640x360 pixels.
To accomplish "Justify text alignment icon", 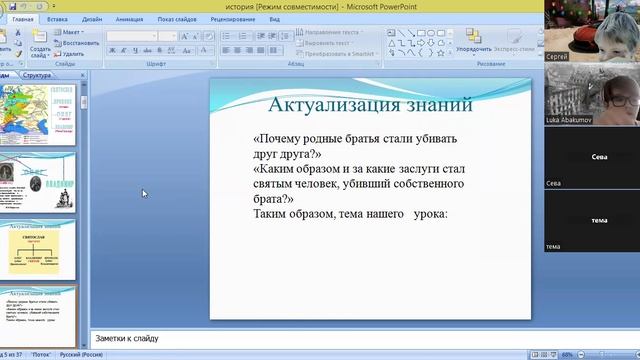I will pos(260,50).
